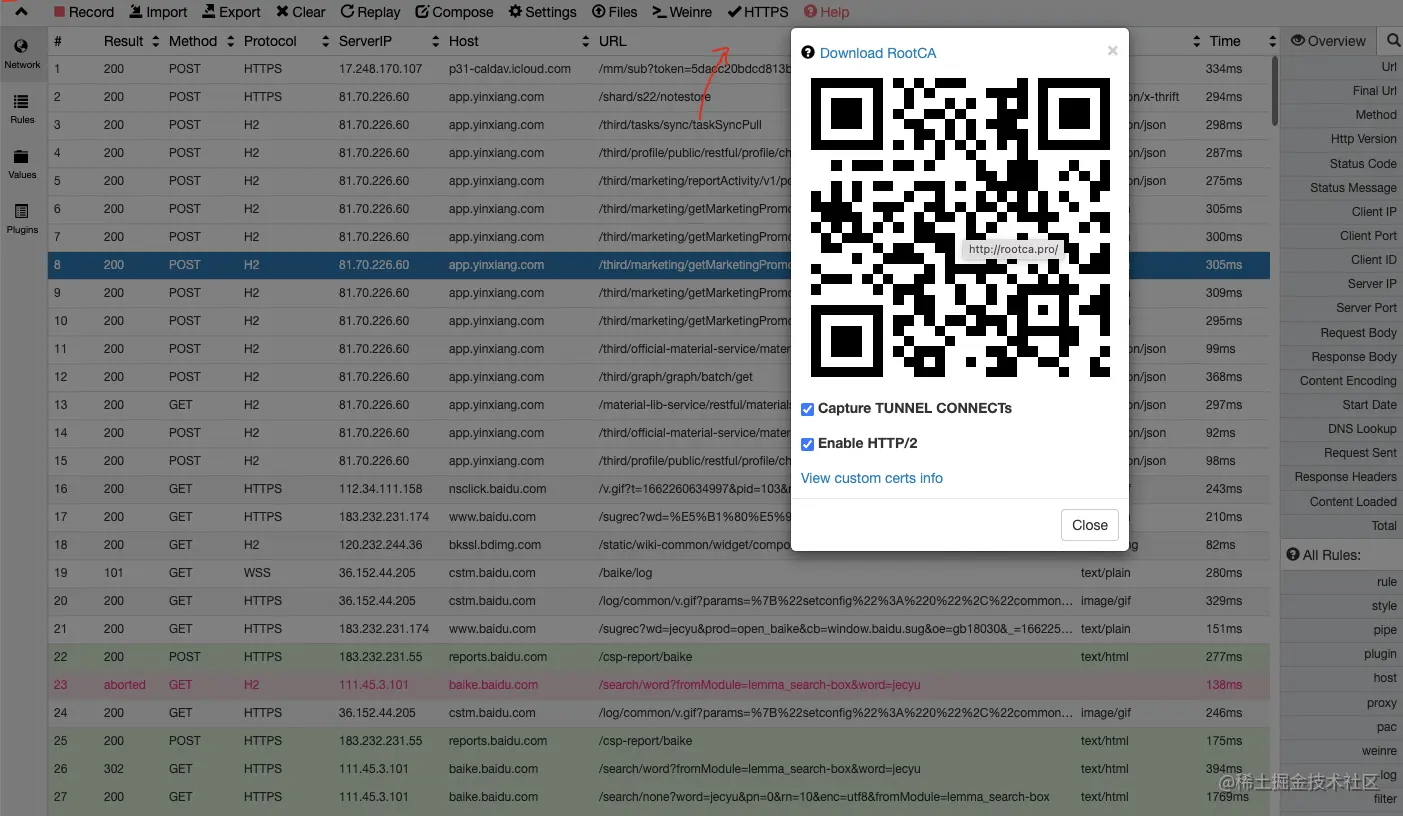This screenshot has width=1403, height=816.
Task: Click the Replay toolbar button
Action: [370, 12]
